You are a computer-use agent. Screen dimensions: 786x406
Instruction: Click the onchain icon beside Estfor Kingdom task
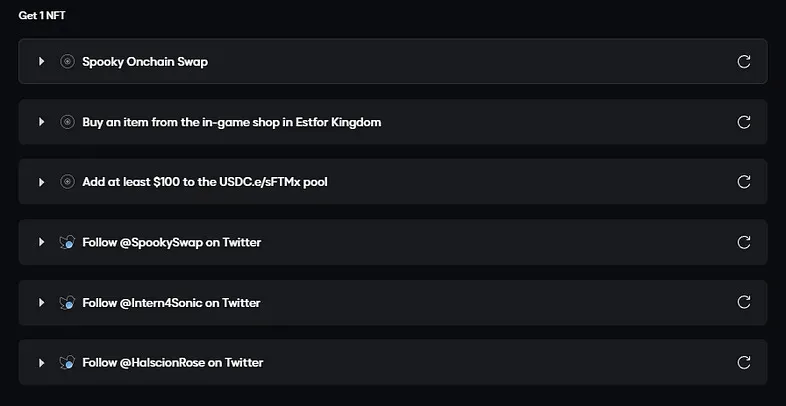67,122
